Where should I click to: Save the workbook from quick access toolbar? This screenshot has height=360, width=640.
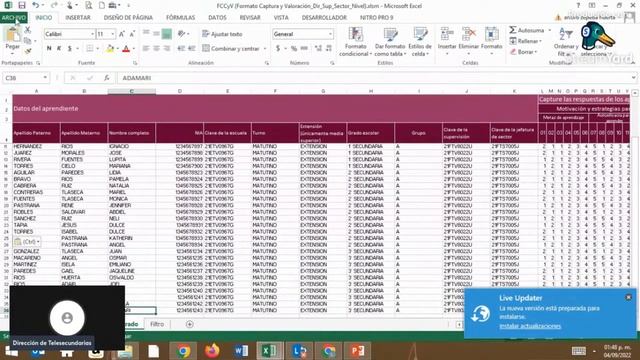[x=22, y=5]
